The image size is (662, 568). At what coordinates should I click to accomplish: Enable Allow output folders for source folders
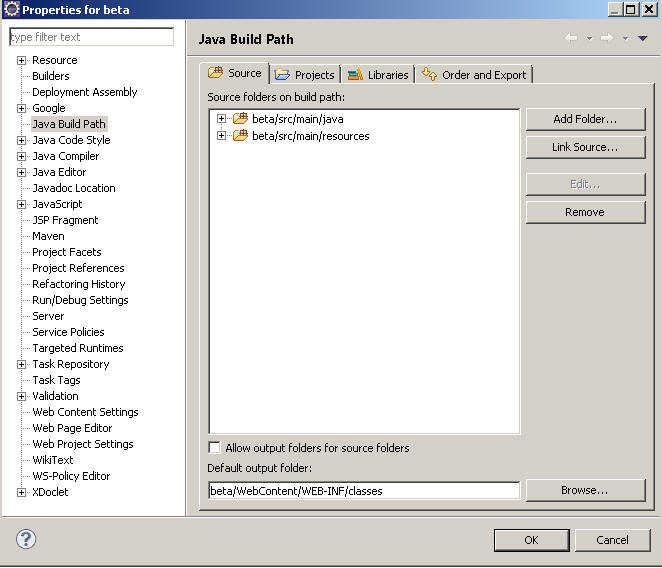(x=214, y=447)
